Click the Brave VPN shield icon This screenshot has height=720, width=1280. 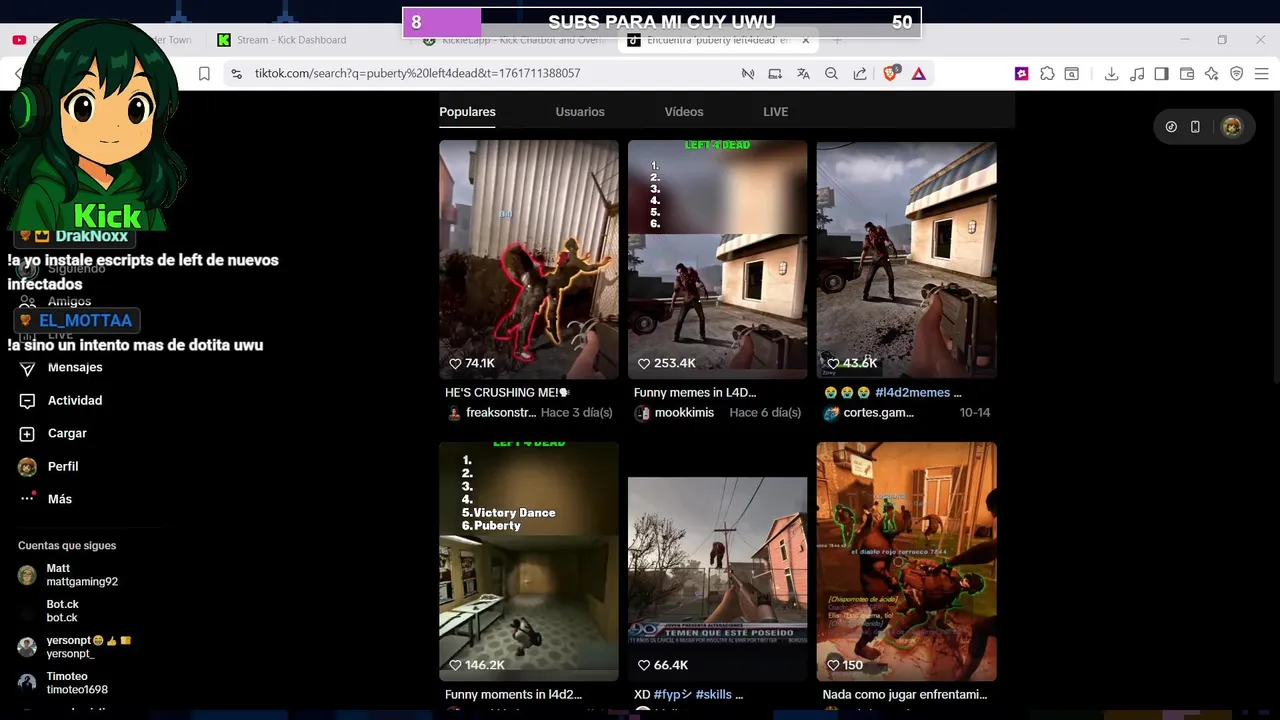tap(1237, 73)
